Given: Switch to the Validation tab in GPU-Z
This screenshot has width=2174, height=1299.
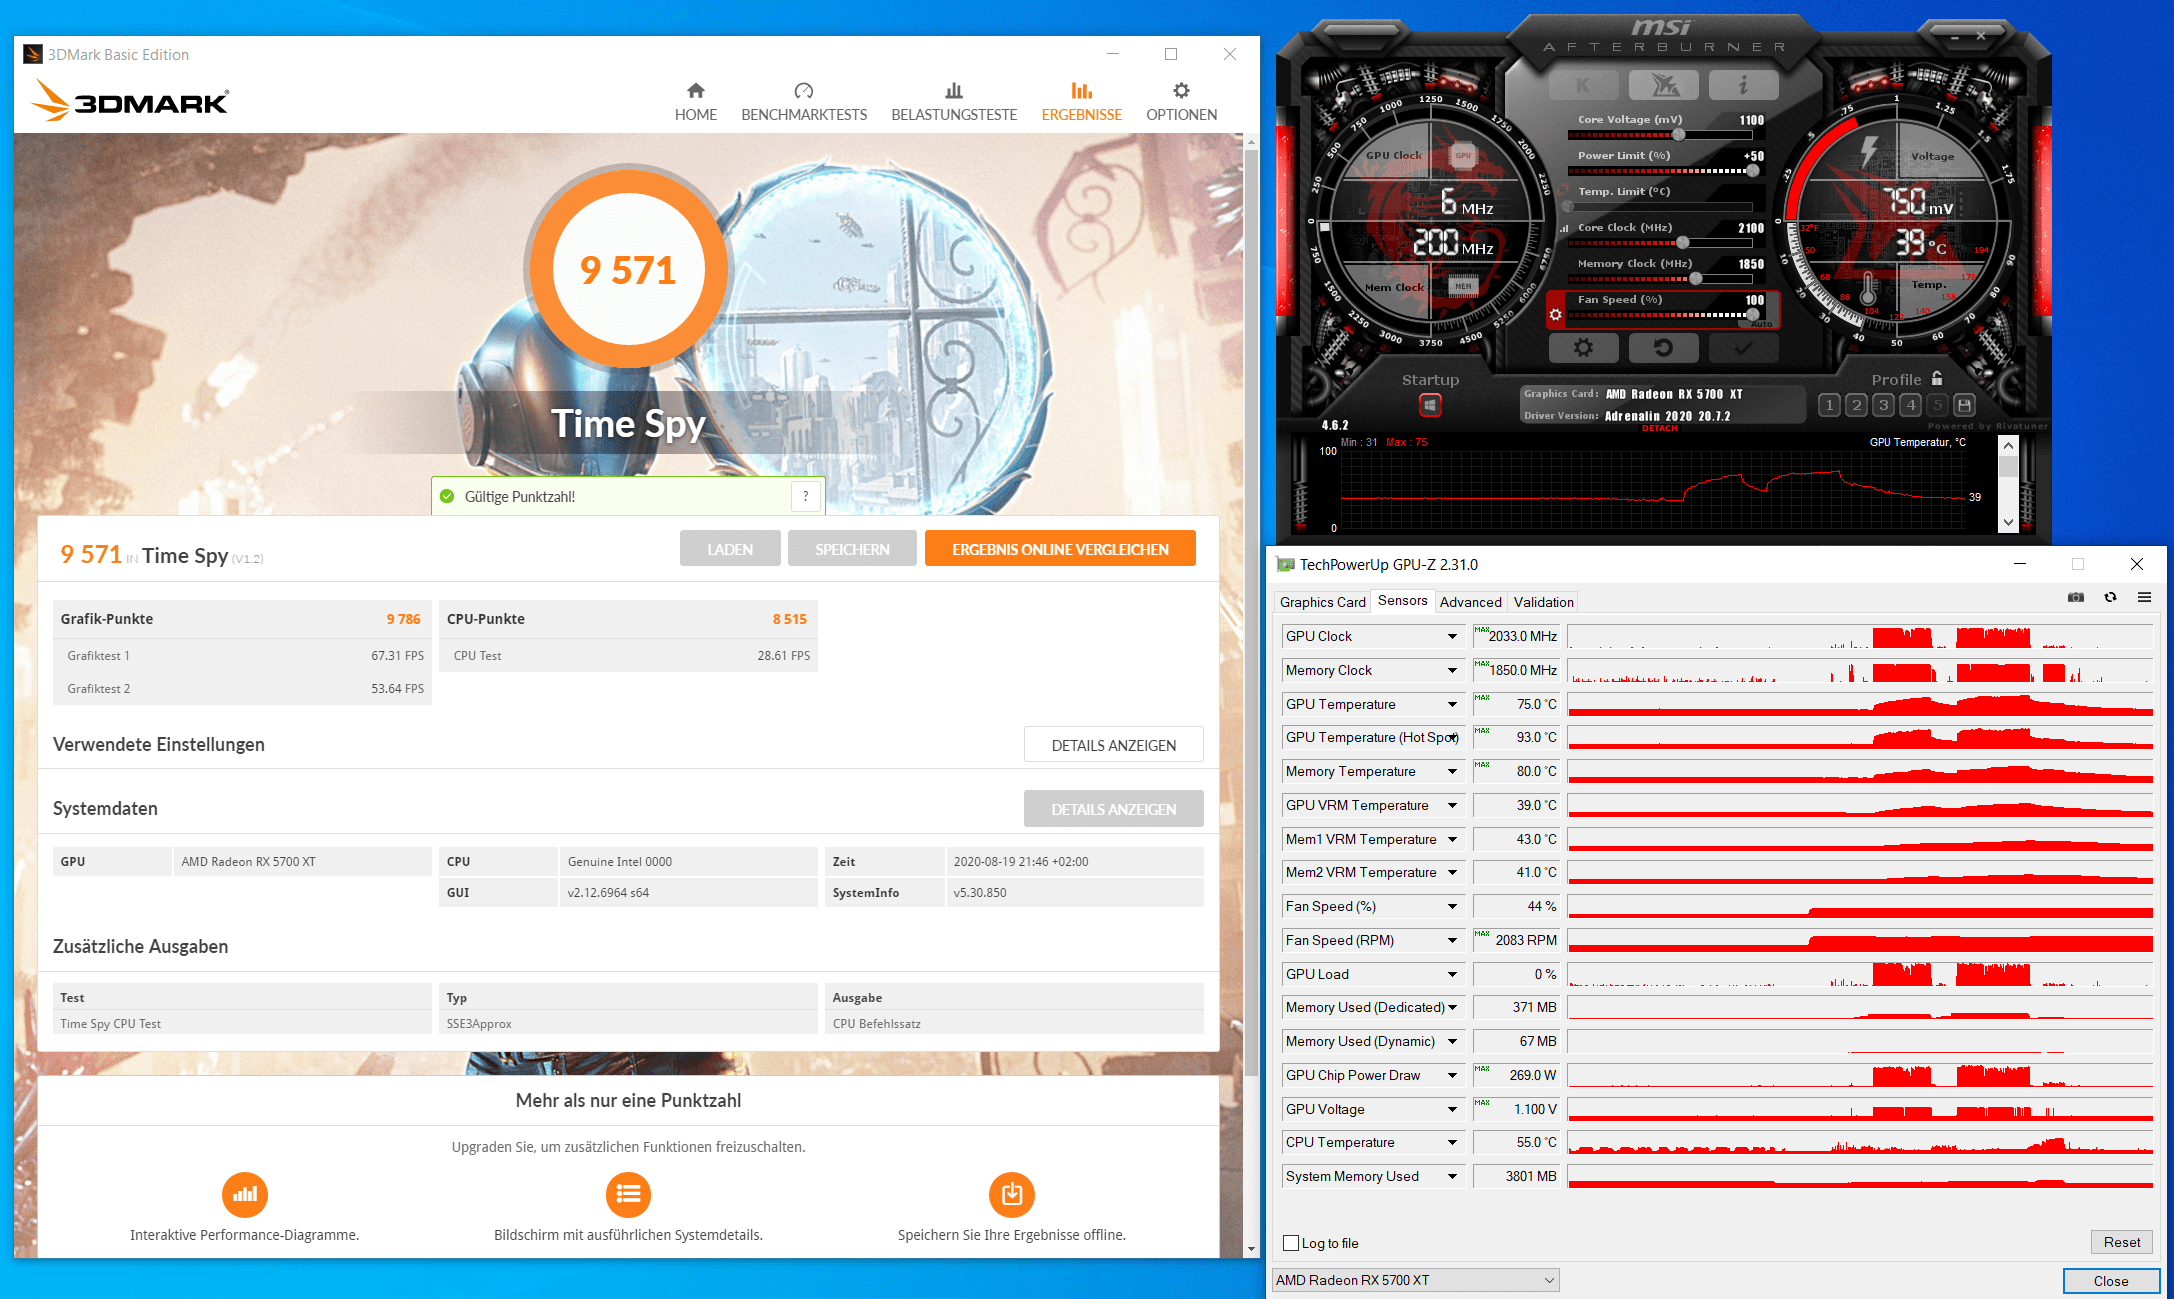Looking at the screenshot, I should 1543,602.
